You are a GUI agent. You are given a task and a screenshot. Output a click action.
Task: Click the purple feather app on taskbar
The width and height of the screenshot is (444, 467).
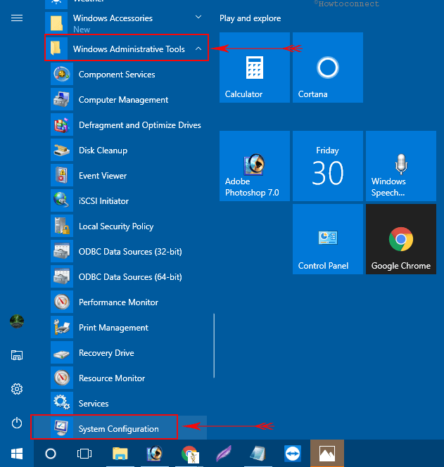point(224,454)
